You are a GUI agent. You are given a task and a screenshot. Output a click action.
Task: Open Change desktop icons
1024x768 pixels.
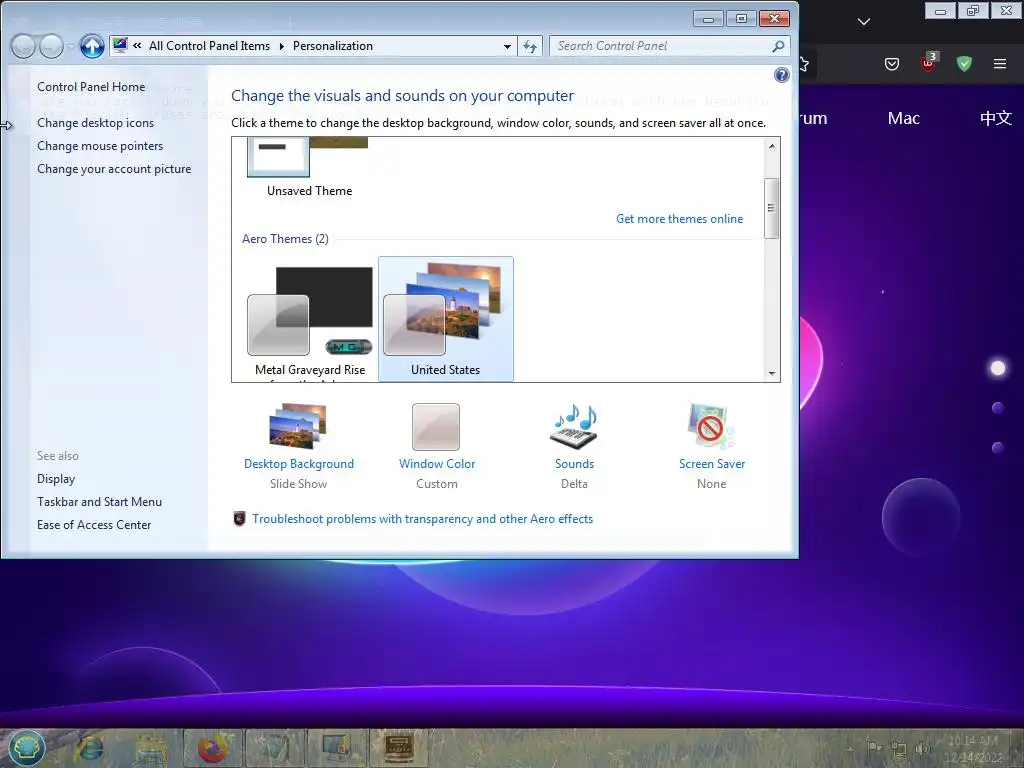pyautogui.click(x=95, y=123)
